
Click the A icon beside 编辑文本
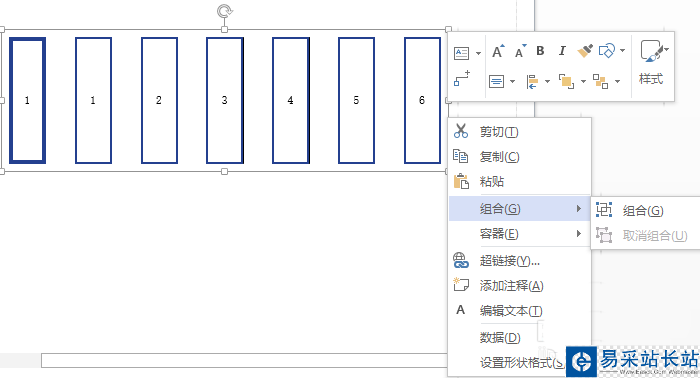pos(460,310)
